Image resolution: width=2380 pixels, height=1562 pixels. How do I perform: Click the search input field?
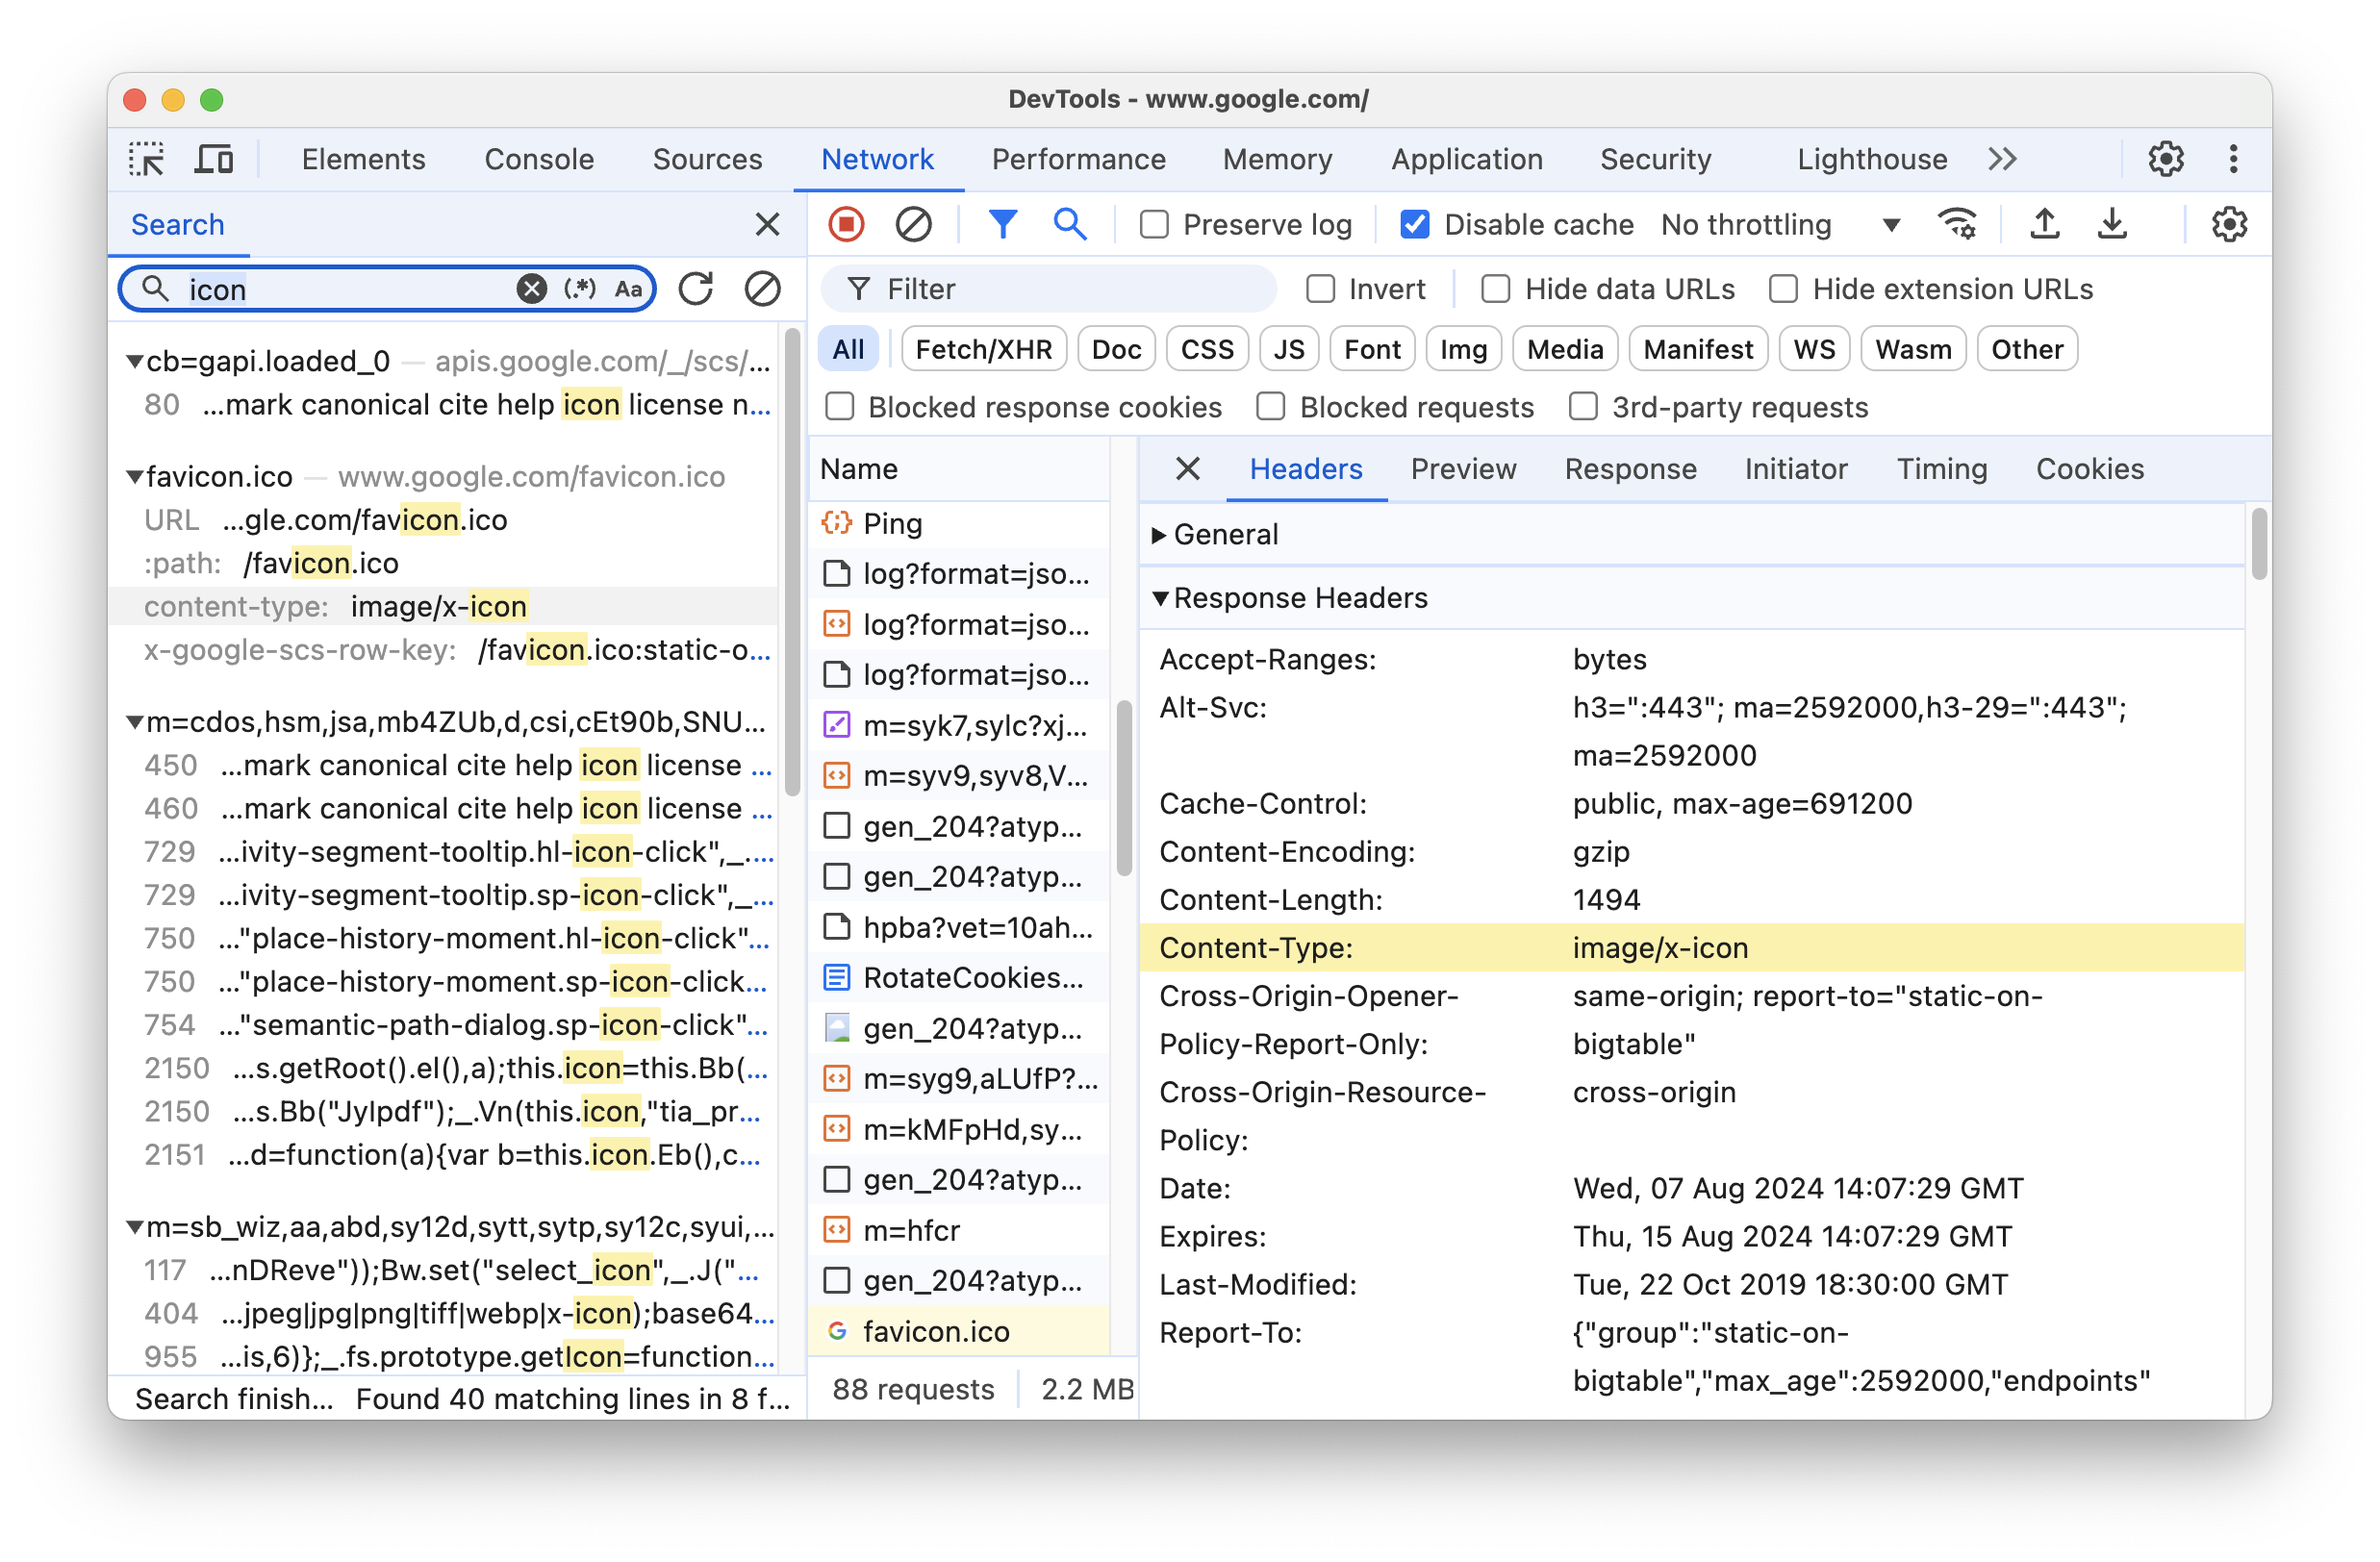(x=330, y=288)
